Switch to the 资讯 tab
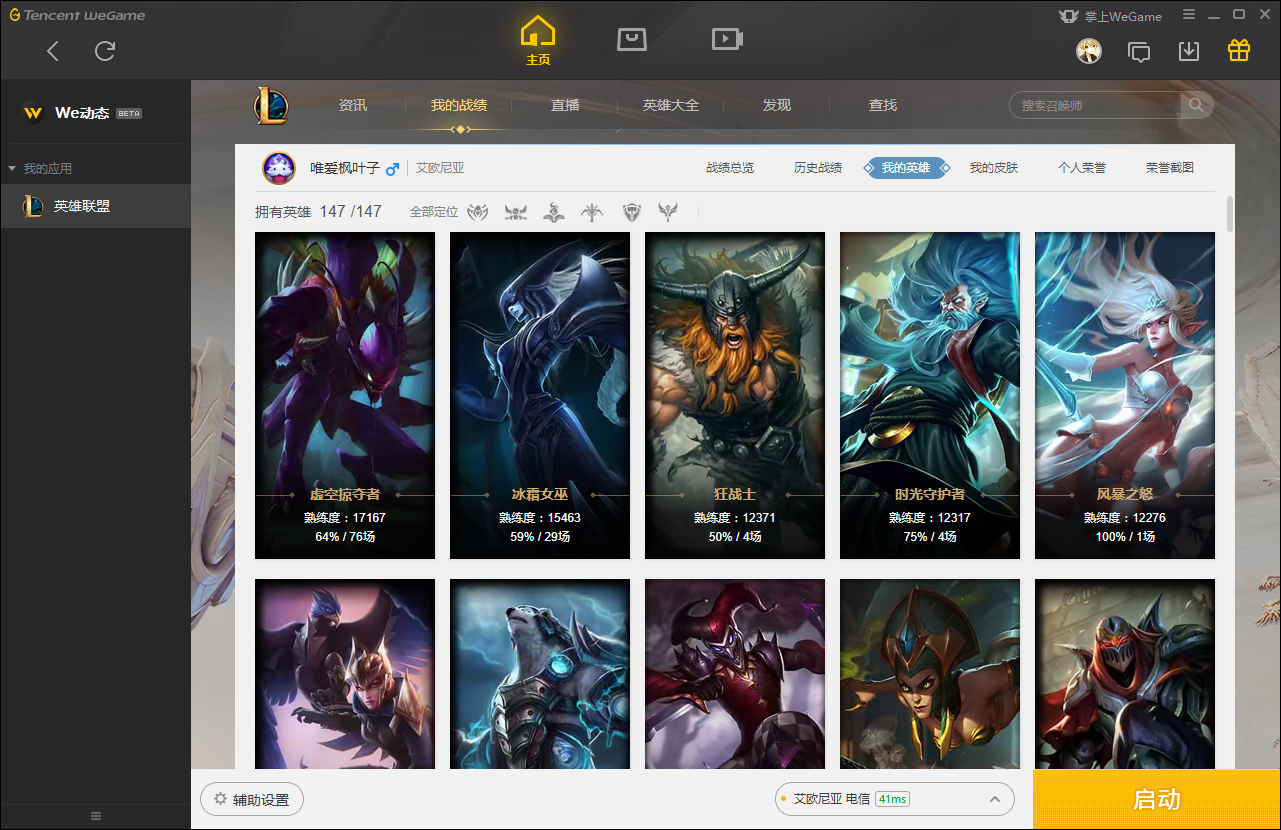The width and height of the screenshot is (1281, 830). click(353, 105)
